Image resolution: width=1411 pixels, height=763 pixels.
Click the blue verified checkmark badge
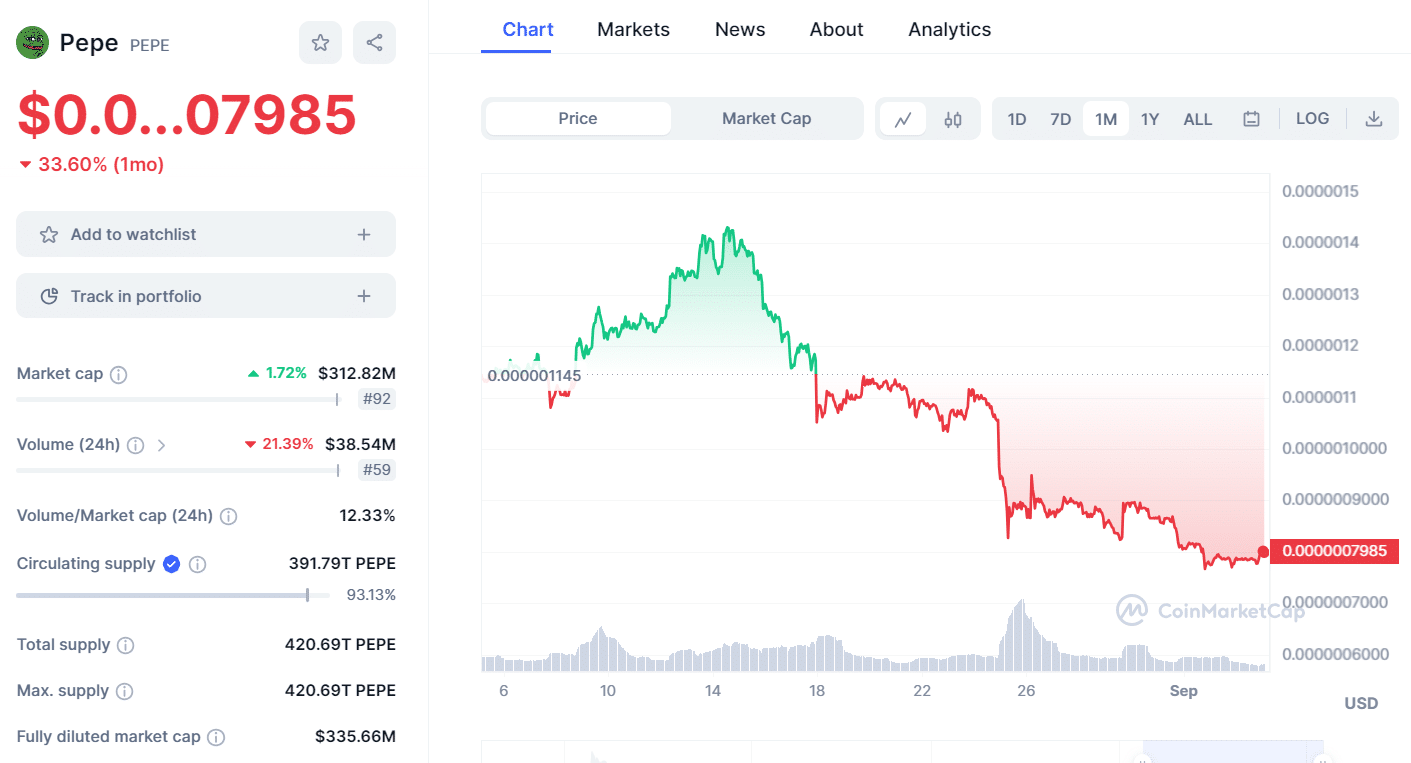click(x=171, y=564)
